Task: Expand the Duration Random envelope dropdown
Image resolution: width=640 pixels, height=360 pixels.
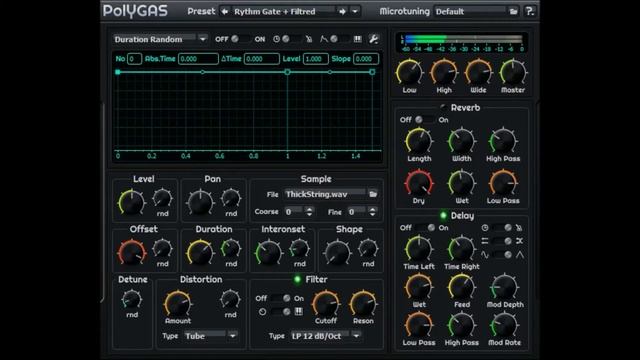Action: pyautogui.click(x=202, y=39)
